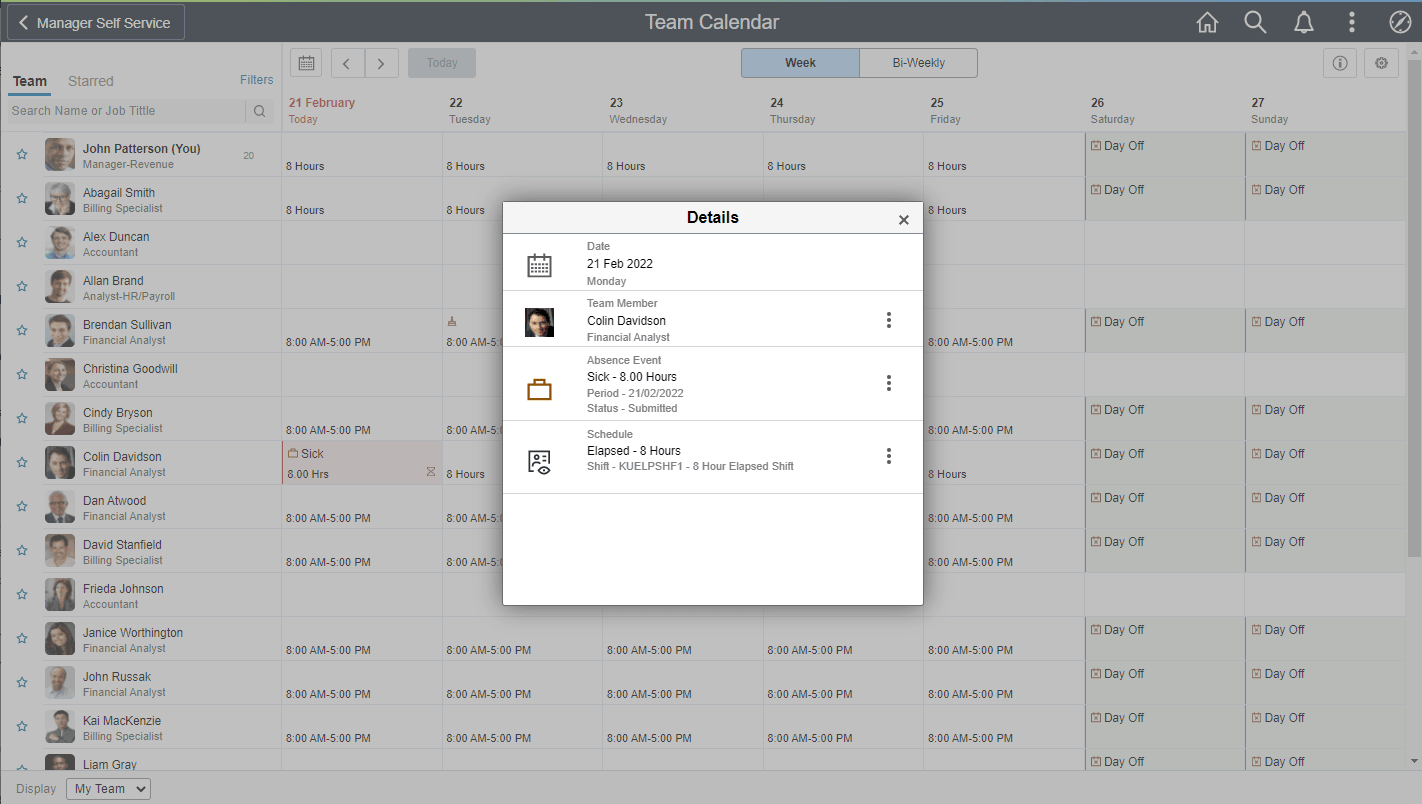This screenshot has height=804, width=1422.
Task: Open the Display team selector dropdown
Action: 107,788
